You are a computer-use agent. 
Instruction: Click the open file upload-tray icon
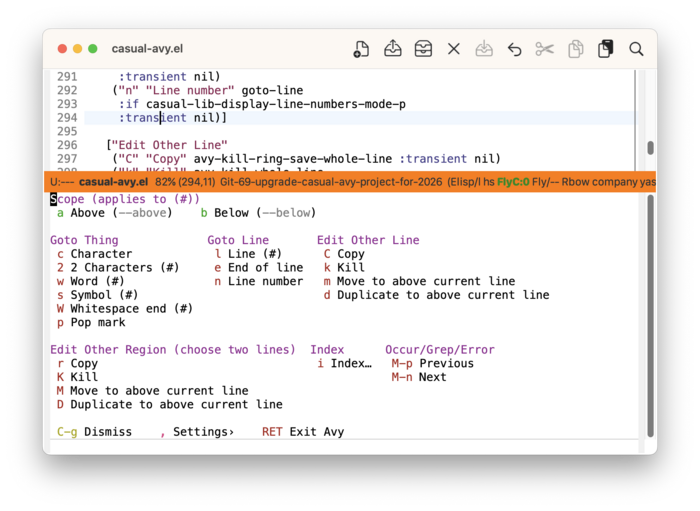tap(392, 49)
